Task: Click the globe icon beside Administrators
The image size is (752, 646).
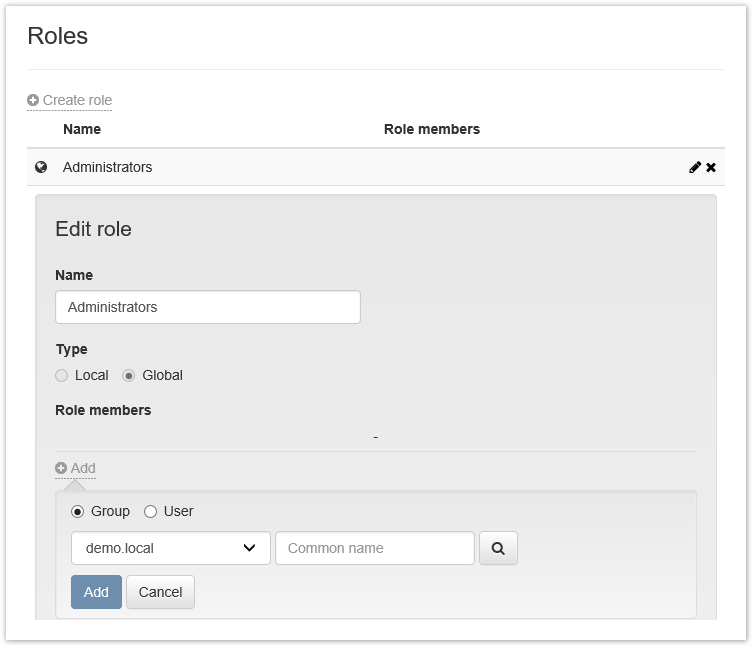Action: click(x=41, y=167)
